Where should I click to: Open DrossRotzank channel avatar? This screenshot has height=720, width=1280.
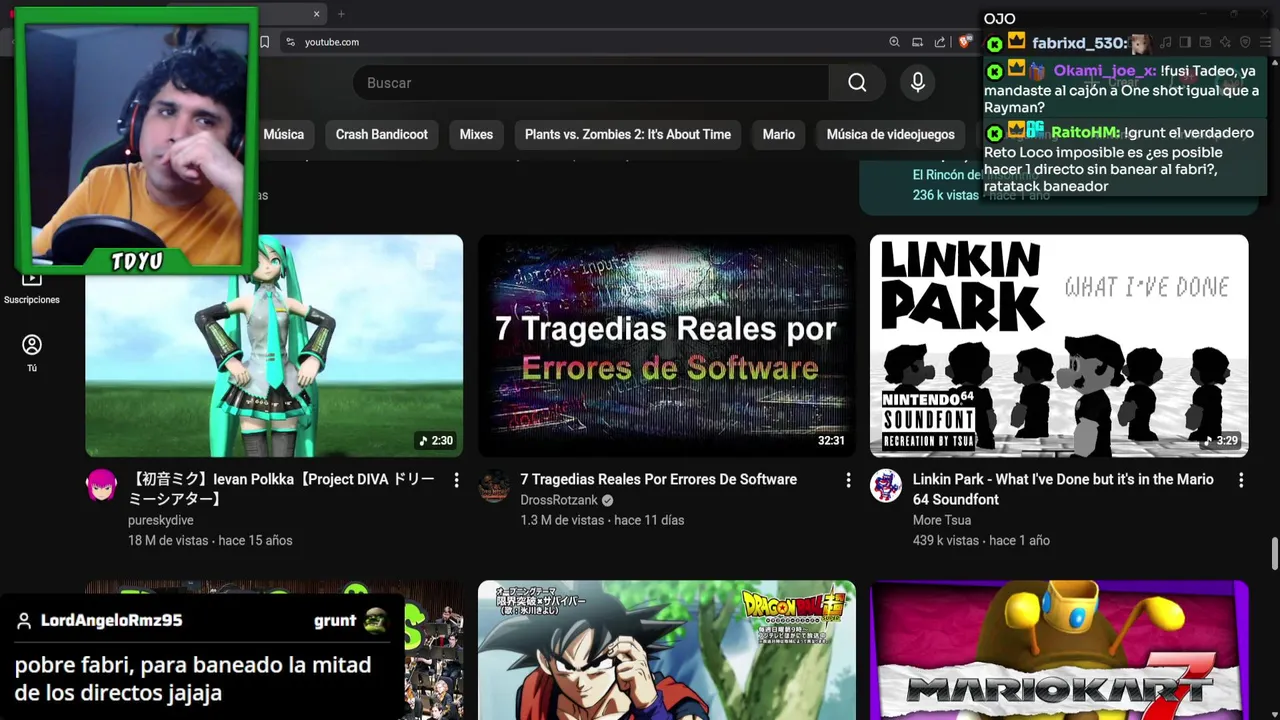tap(494, 486)
